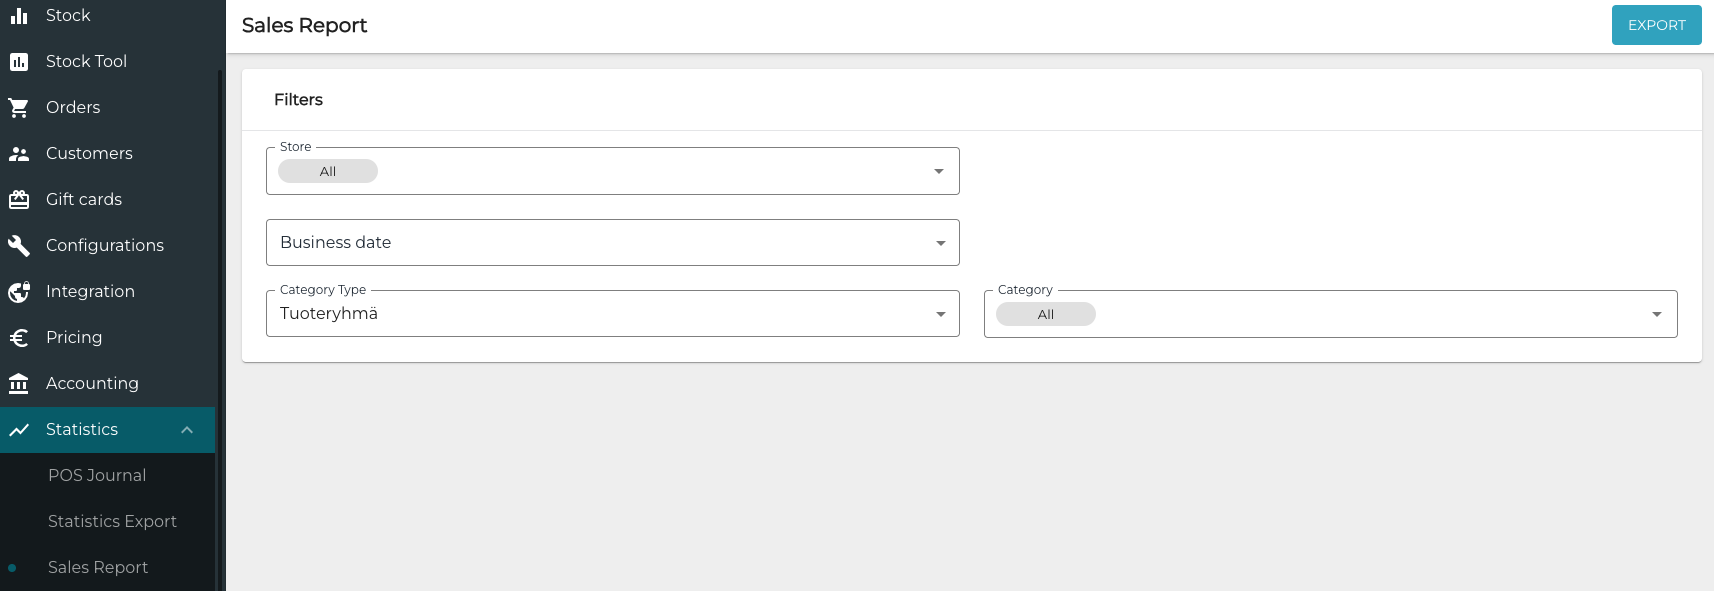Click the All chip in Store field
1714x591 pixels.
coord(328,172)
